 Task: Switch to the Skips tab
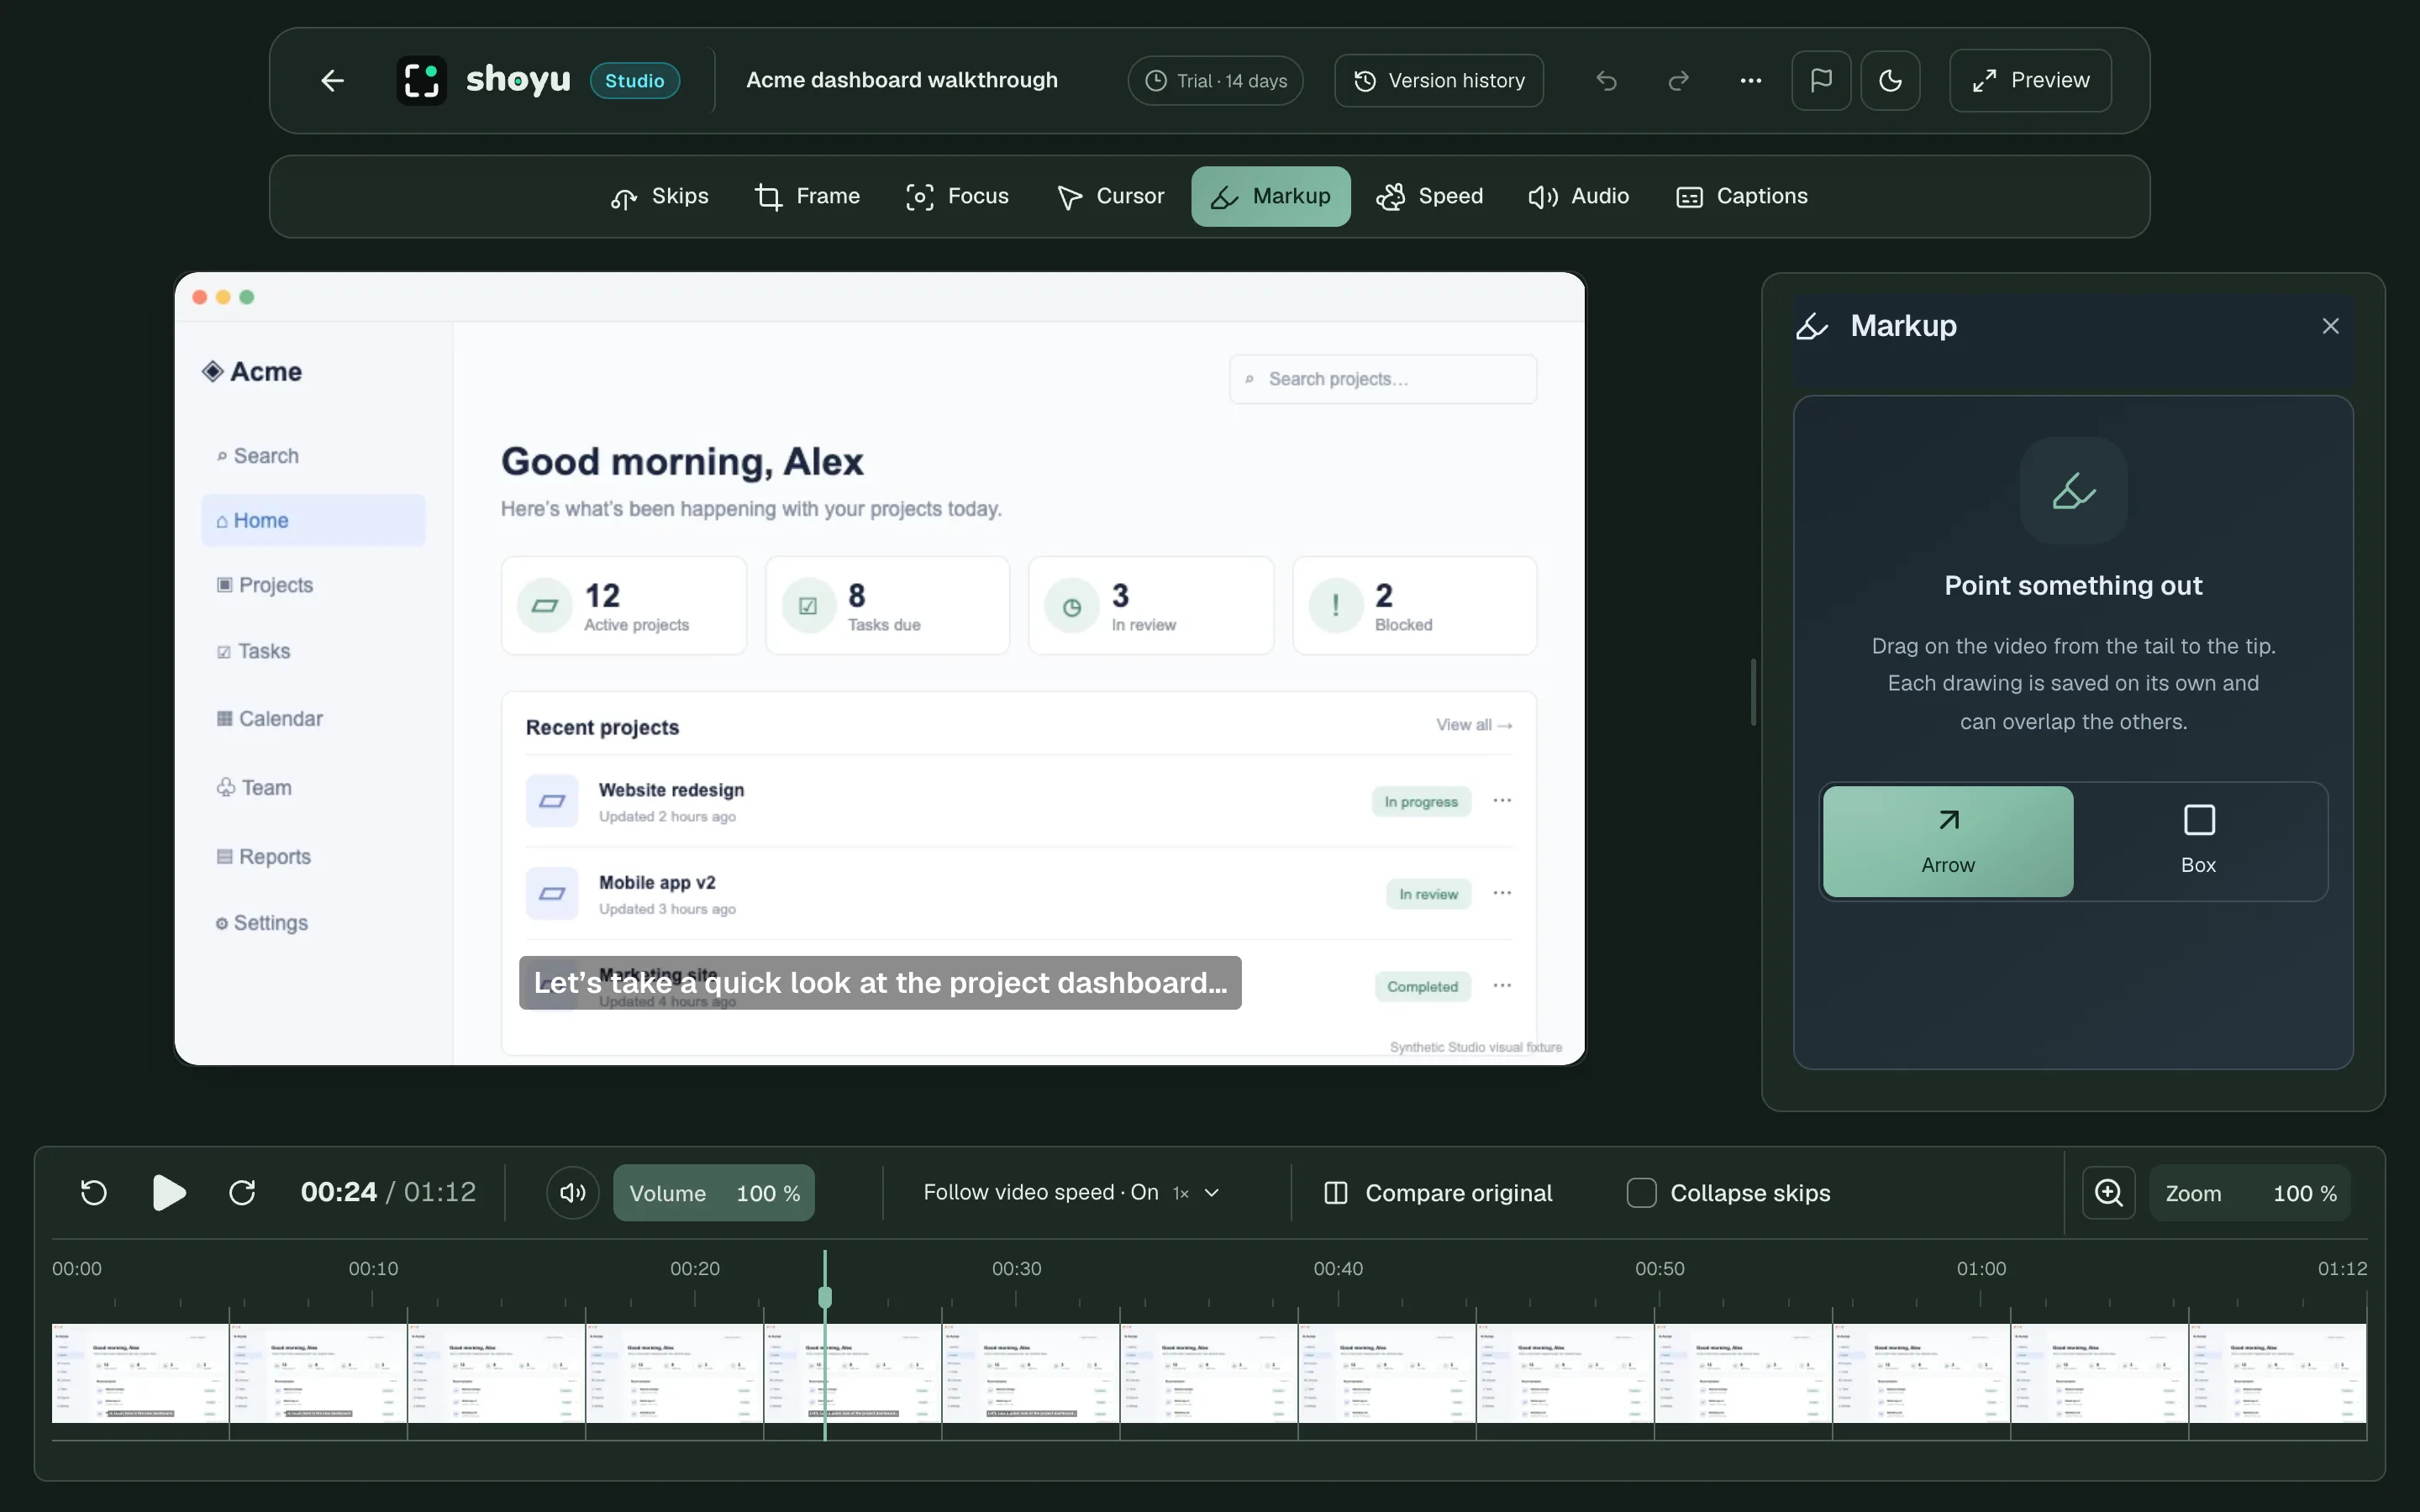coord(660,196)
